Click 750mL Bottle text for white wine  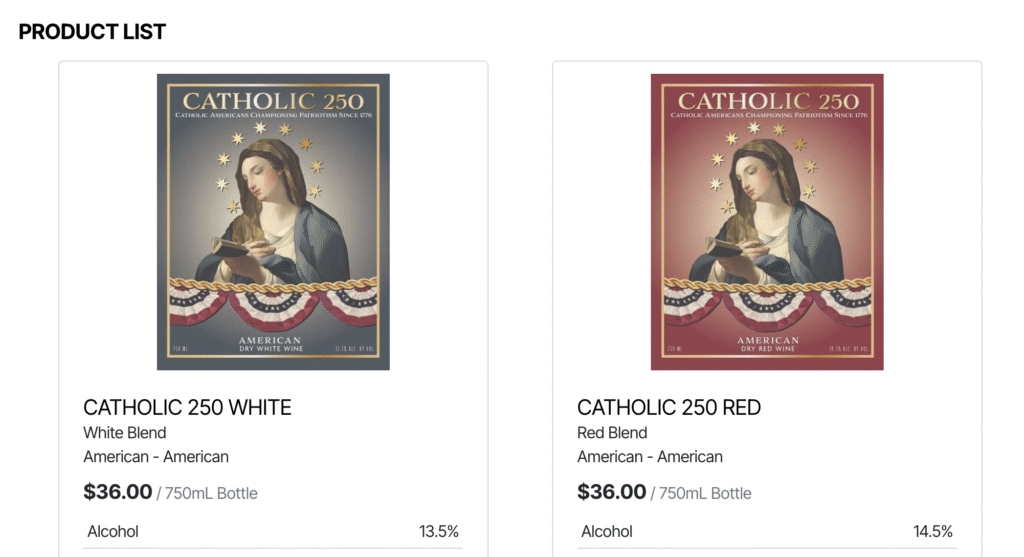pos(211,493)
